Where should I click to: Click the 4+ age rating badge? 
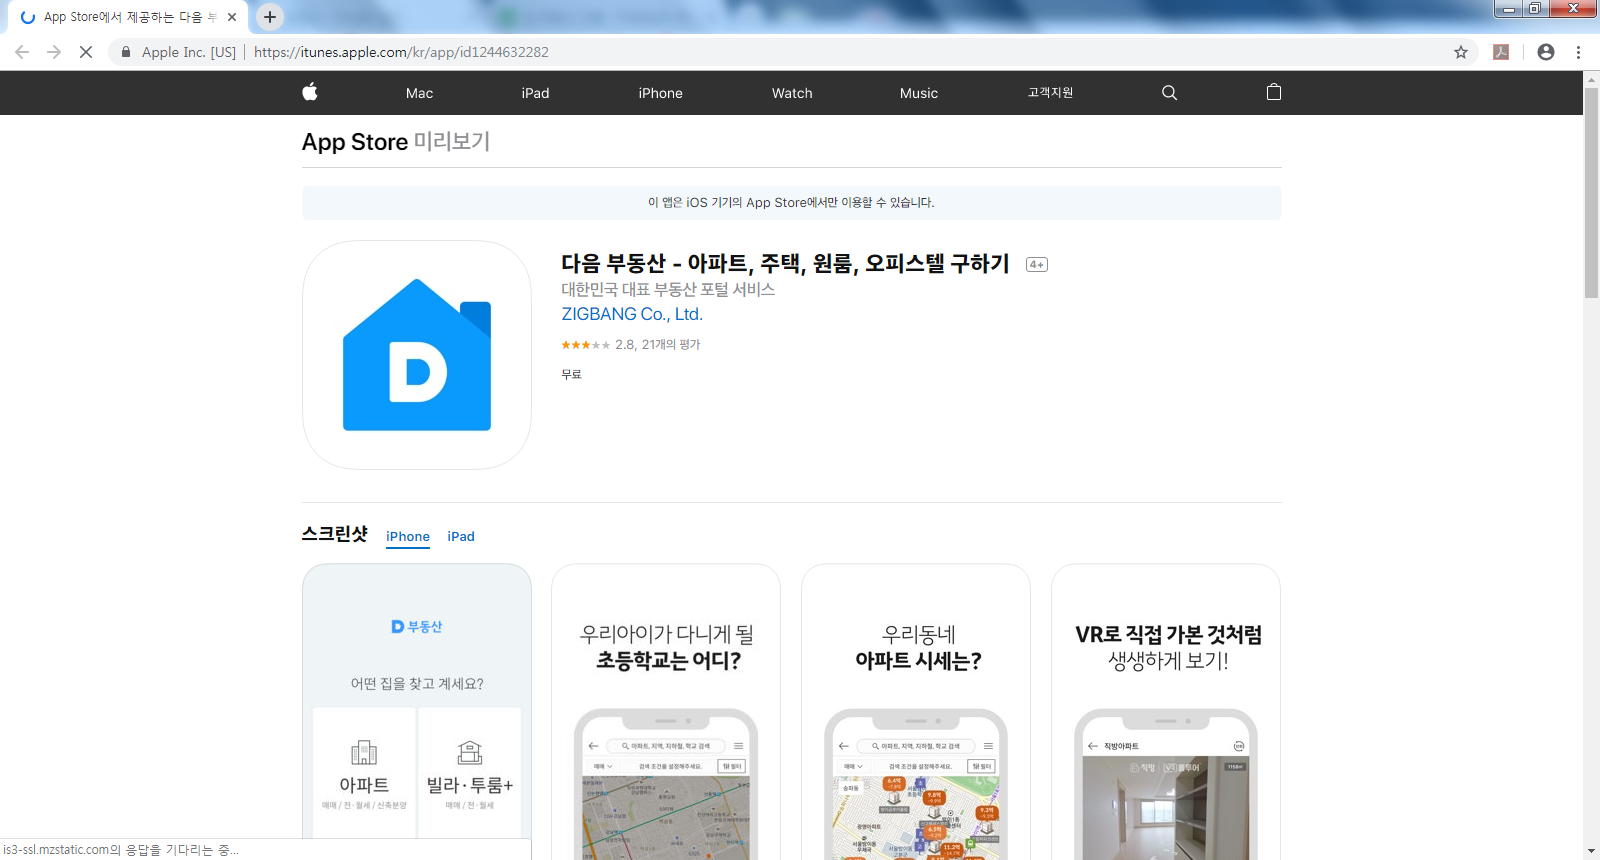point(1037,265)
